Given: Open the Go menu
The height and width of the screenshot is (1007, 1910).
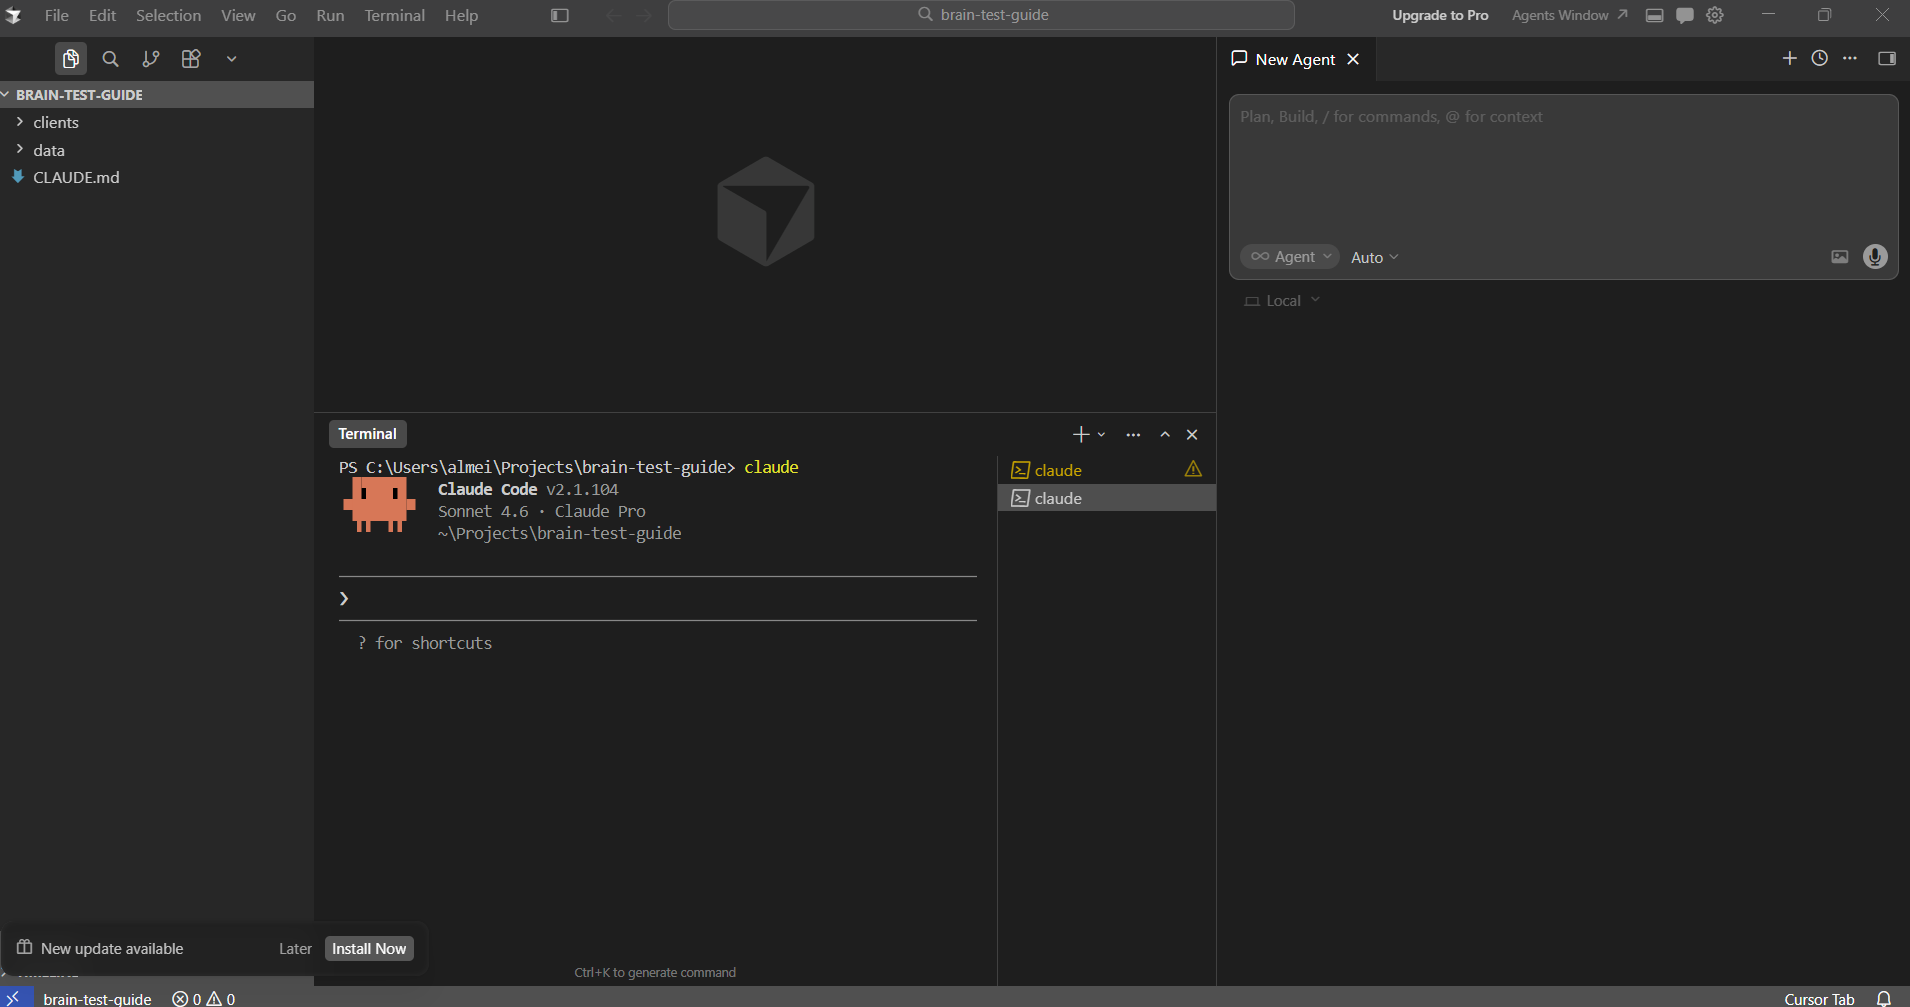Looking at the screenshot, I should click(x=286, y=15).
